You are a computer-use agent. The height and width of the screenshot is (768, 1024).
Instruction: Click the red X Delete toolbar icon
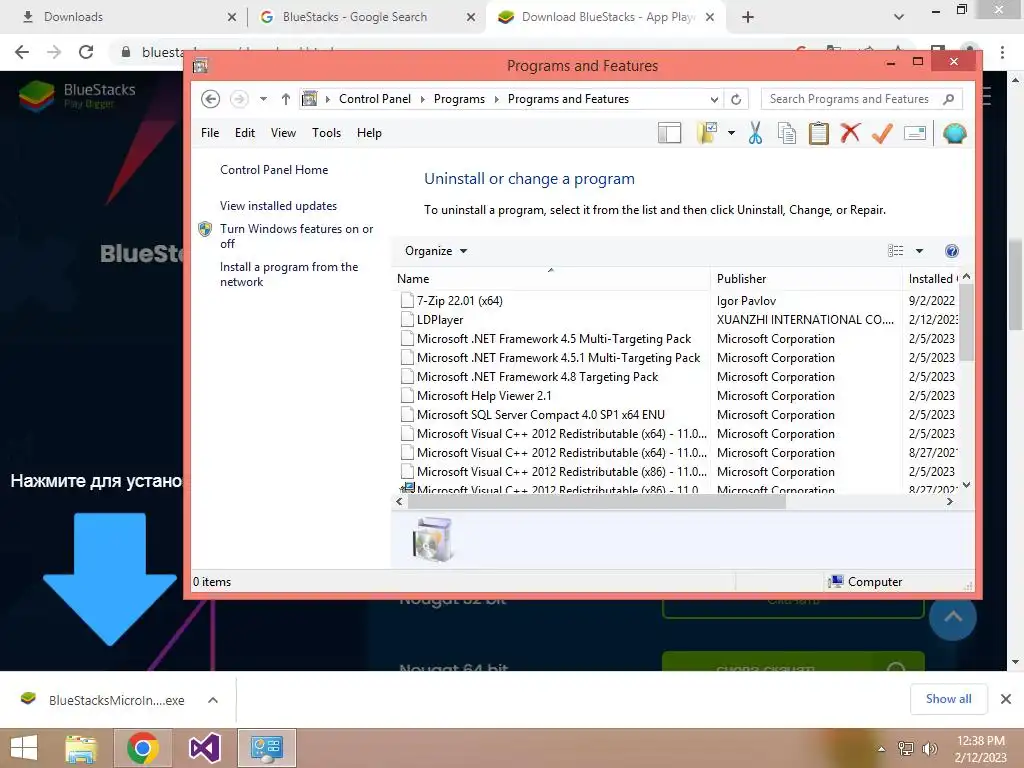coord(850,133)
